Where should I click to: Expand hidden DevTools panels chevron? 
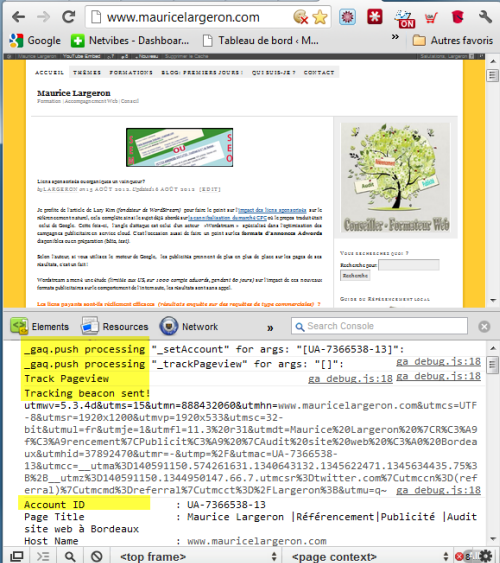[x=270, y=327]
